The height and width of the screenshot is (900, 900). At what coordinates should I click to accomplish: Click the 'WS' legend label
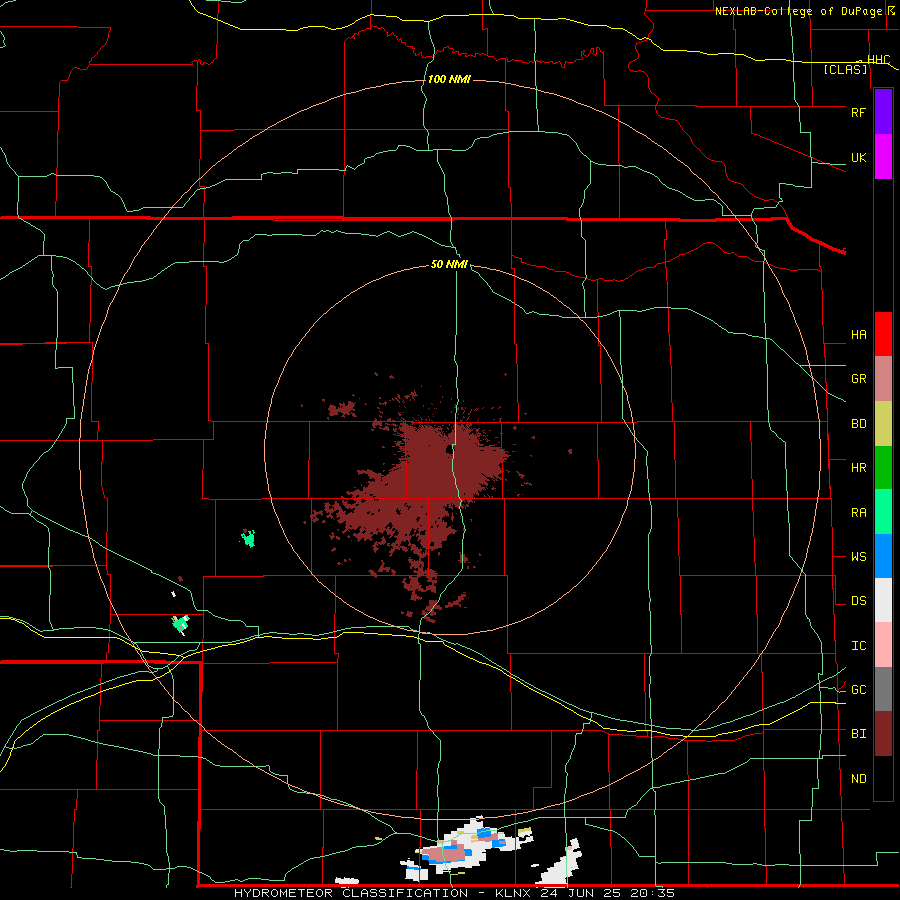tap(858, 557)
